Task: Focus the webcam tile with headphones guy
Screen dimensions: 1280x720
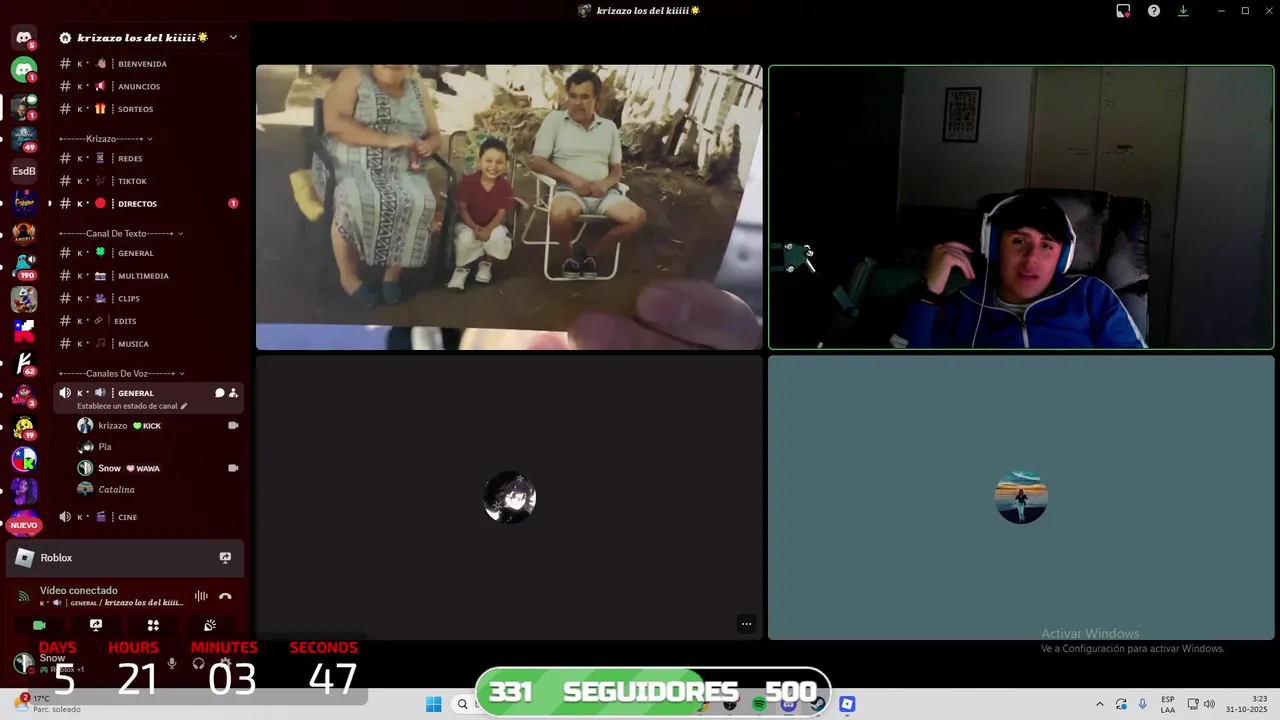Action: 1021,207
